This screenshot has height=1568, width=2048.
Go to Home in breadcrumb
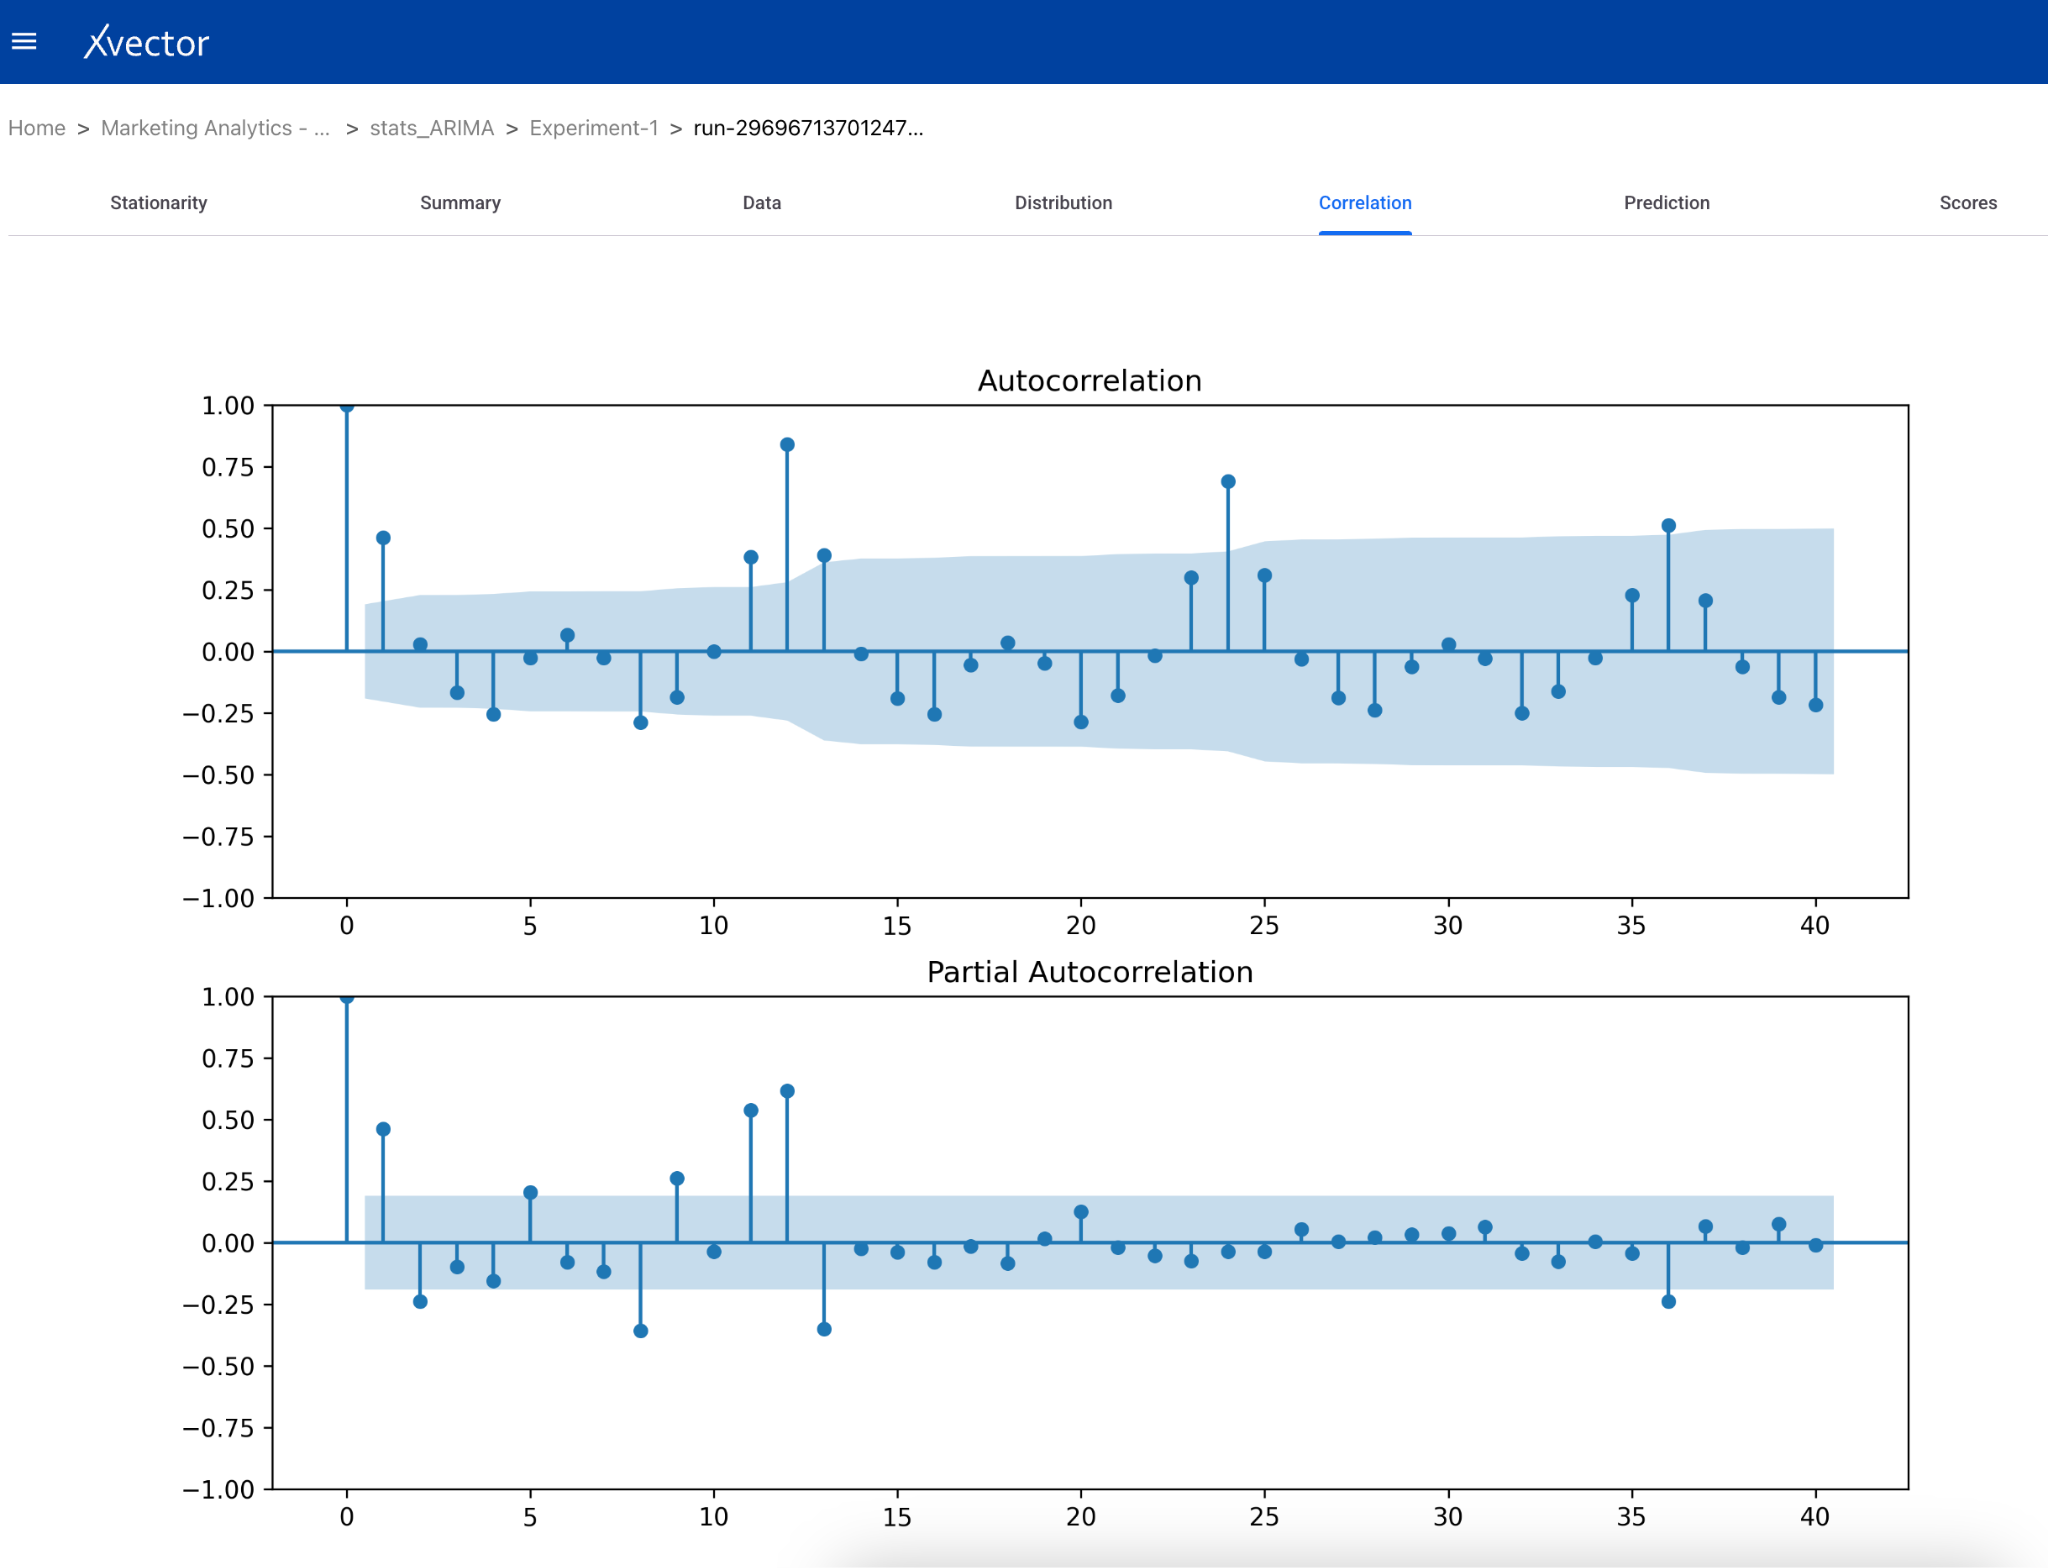(x=37, y=128)
